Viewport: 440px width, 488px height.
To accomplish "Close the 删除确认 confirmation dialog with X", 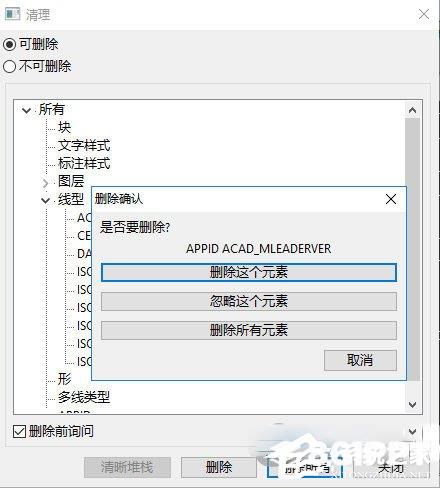I will click(x=391, y=199).
